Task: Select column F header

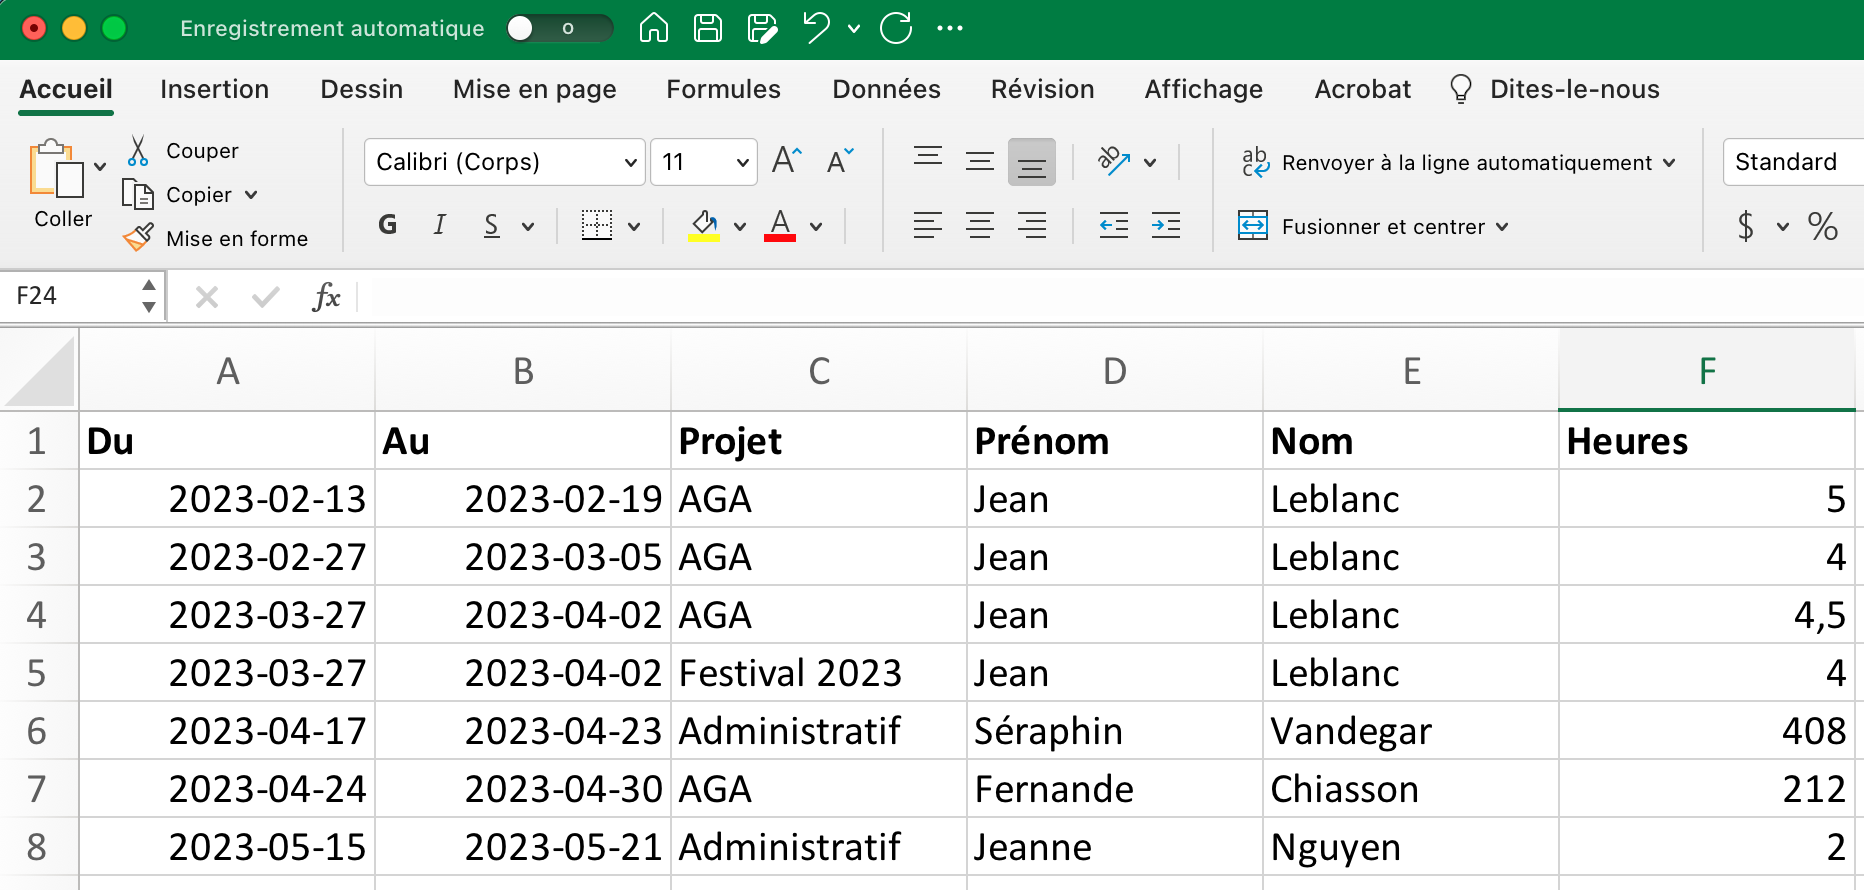Action: click(1707, 371)
